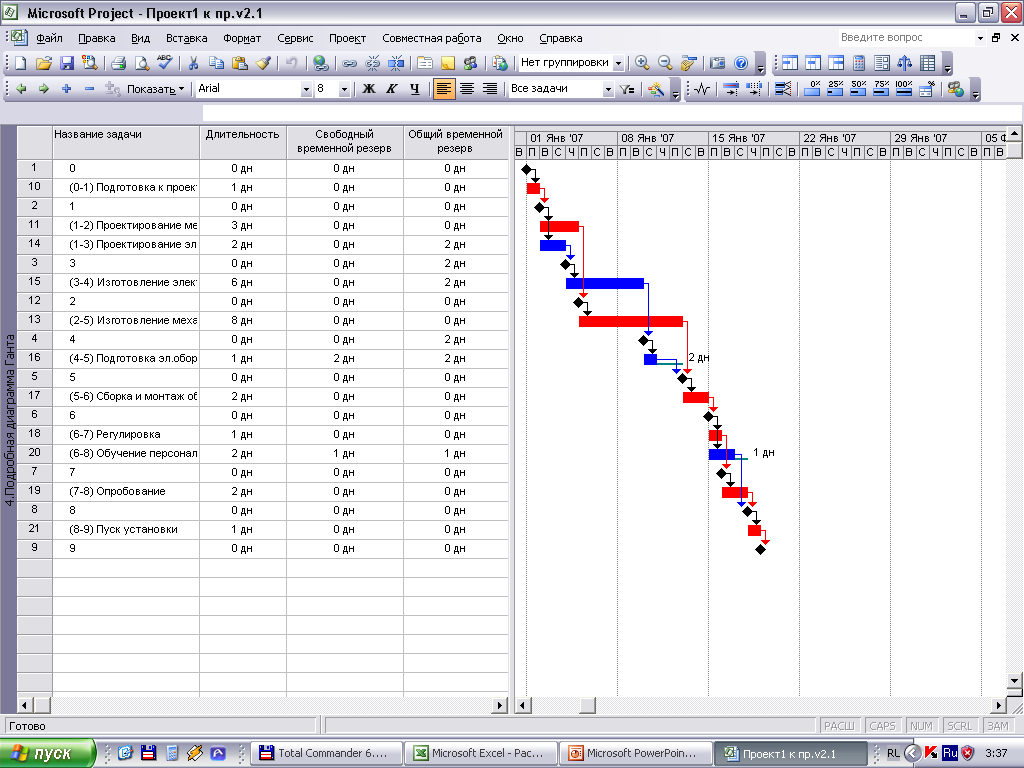The image size is (1024, 768).
Task: Create a new project file
Action: [21, 63]
